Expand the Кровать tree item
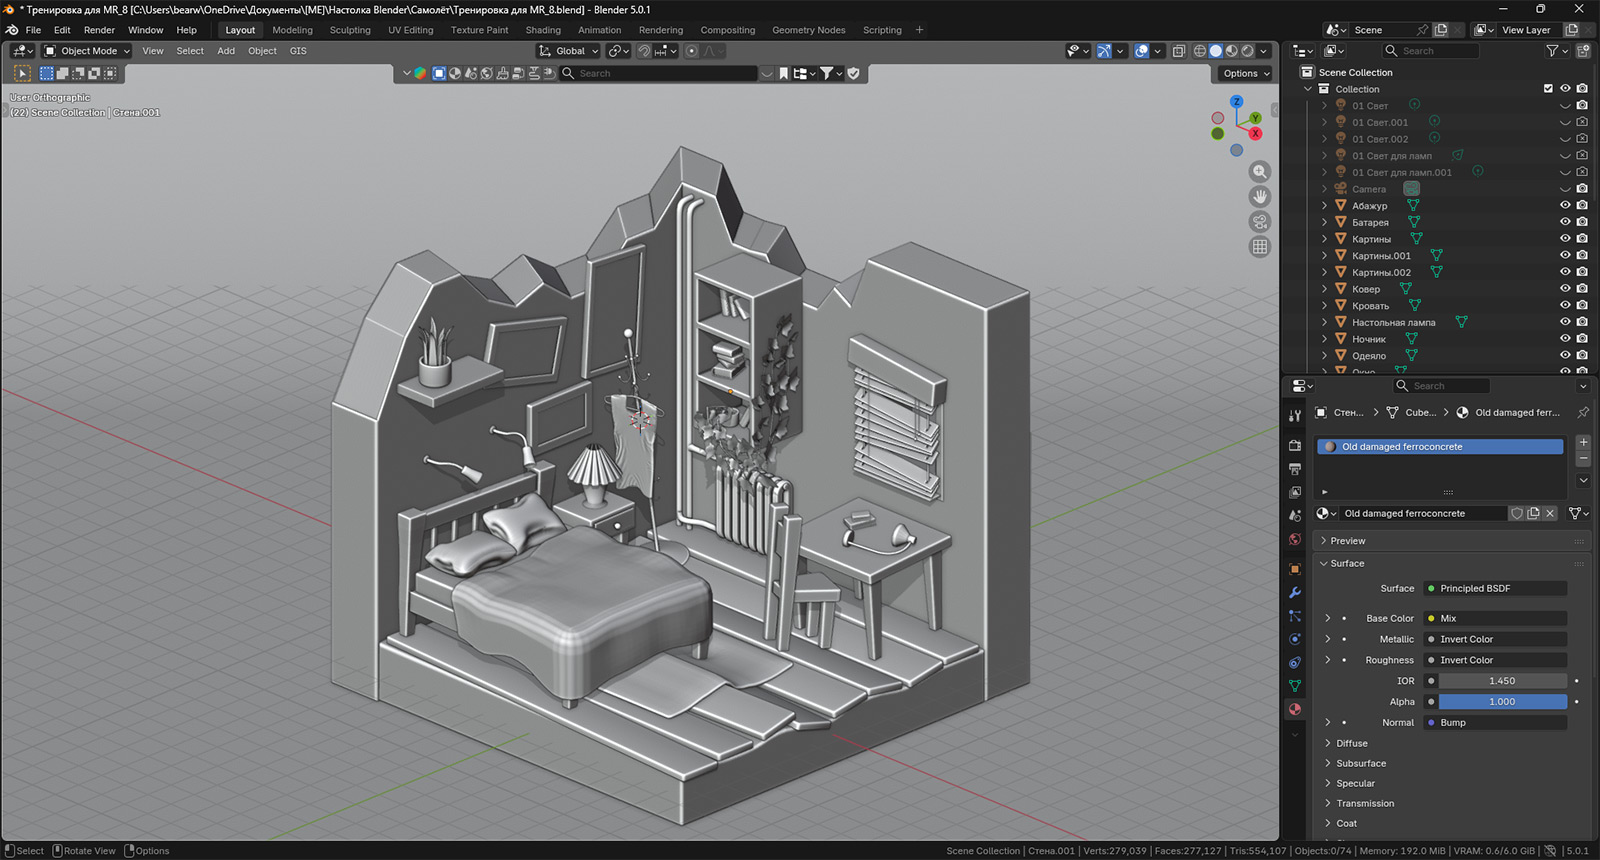 click(x=1325, y=306)
